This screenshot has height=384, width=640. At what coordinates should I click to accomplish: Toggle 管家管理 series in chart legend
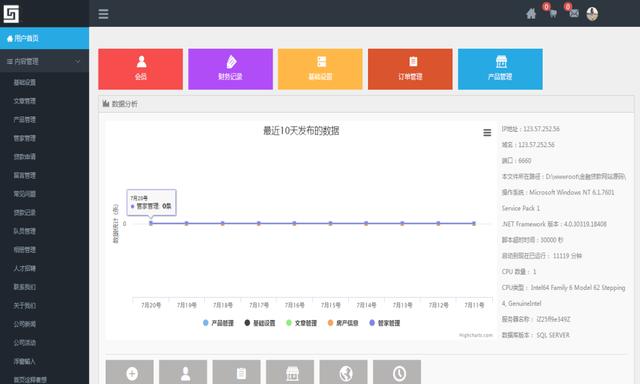385,323
